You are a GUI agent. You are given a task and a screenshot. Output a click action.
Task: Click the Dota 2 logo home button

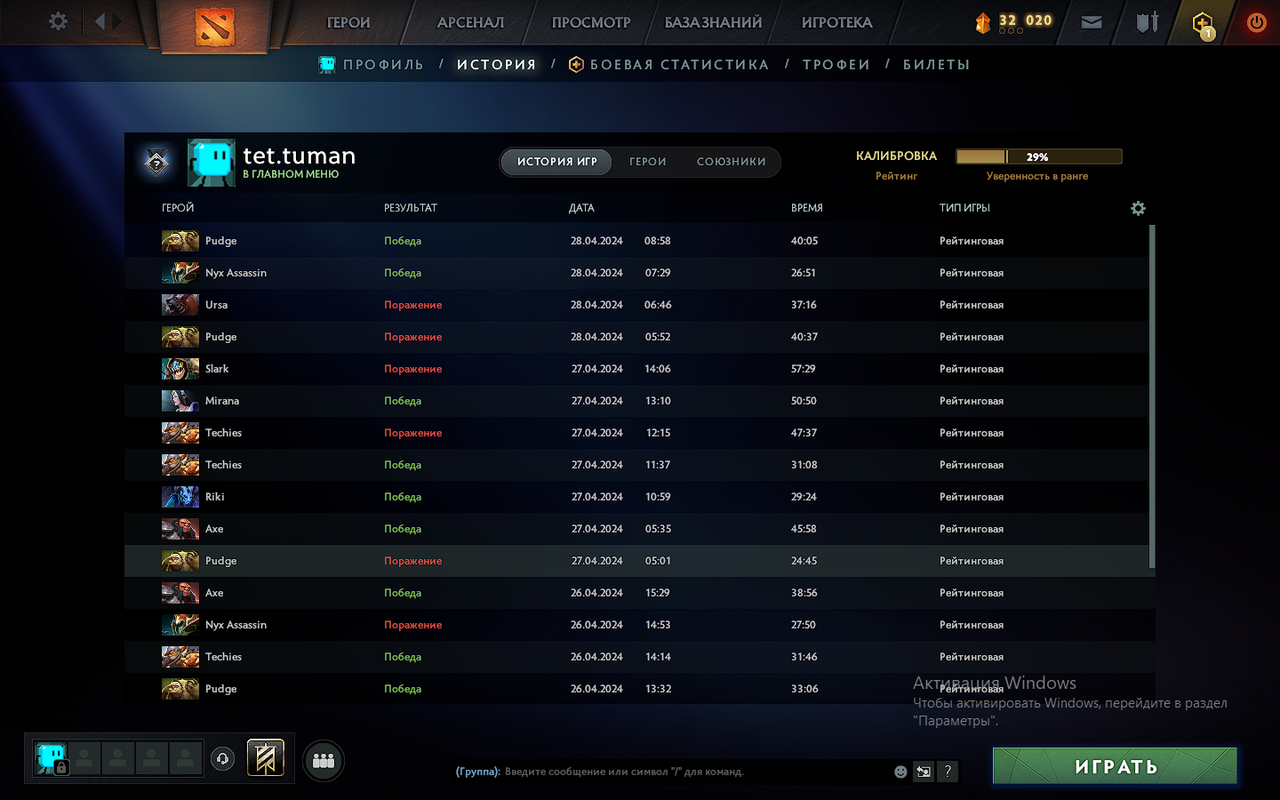click(209, 24)
